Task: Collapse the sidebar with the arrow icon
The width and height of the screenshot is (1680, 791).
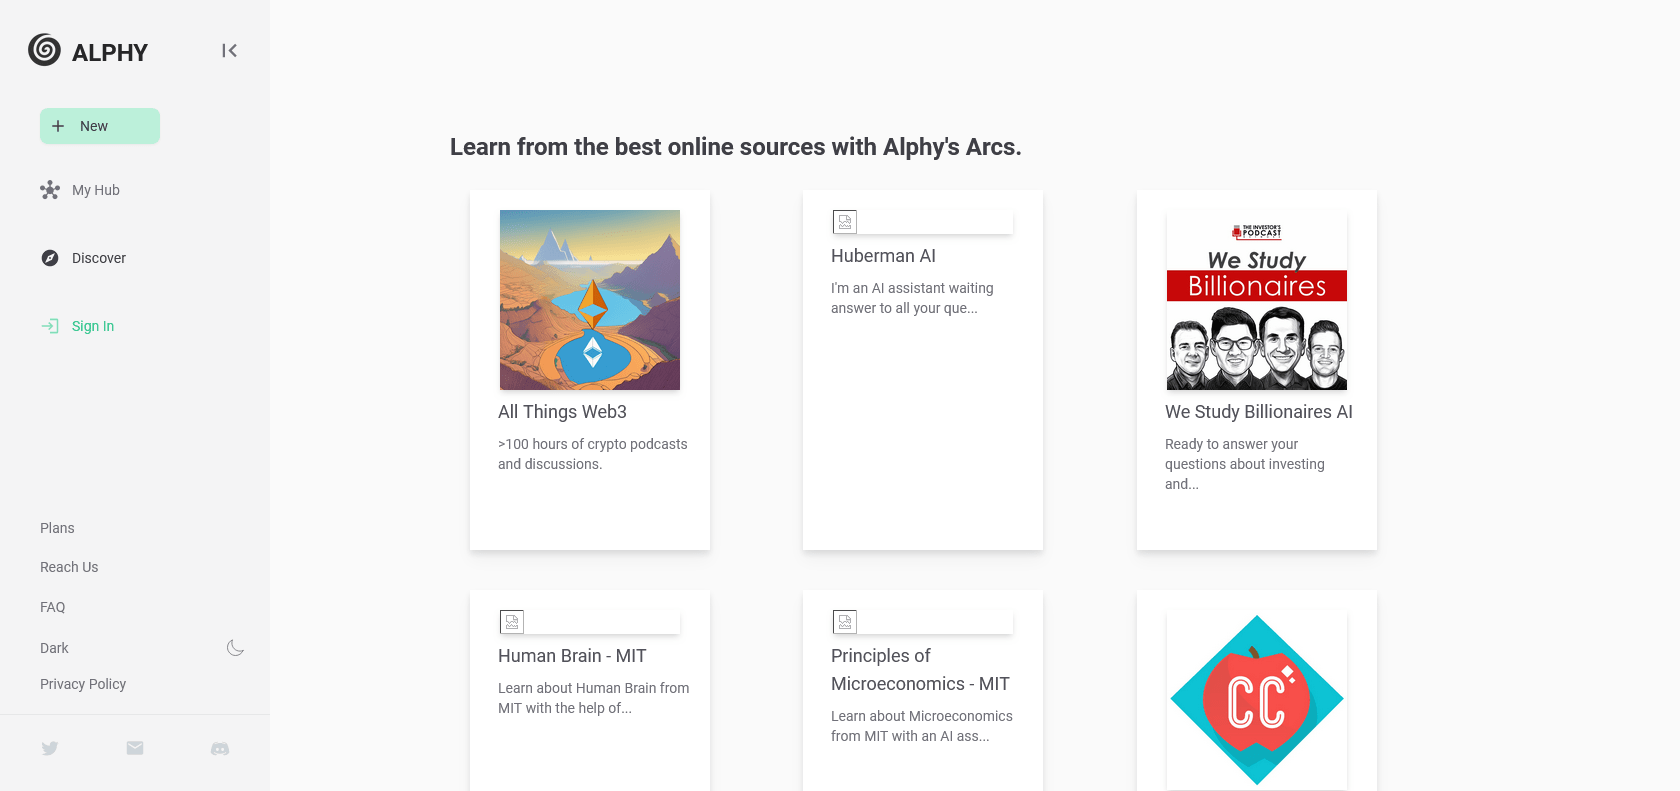Action: coord(229,50)
